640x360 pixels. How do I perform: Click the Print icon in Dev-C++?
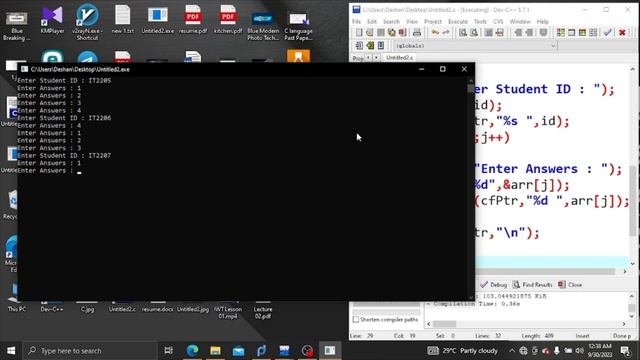(x=417, y=33)
